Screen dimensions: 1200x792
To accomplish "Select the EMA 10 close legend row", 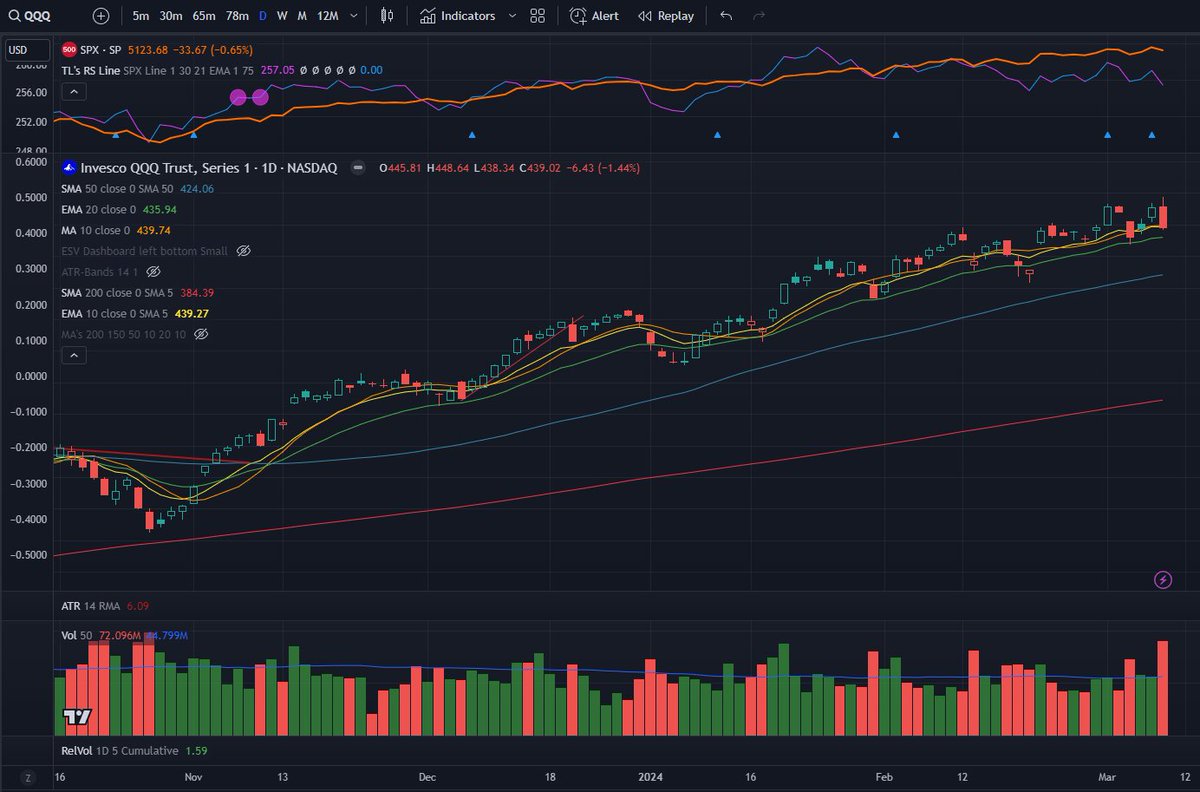I will 135,313.
